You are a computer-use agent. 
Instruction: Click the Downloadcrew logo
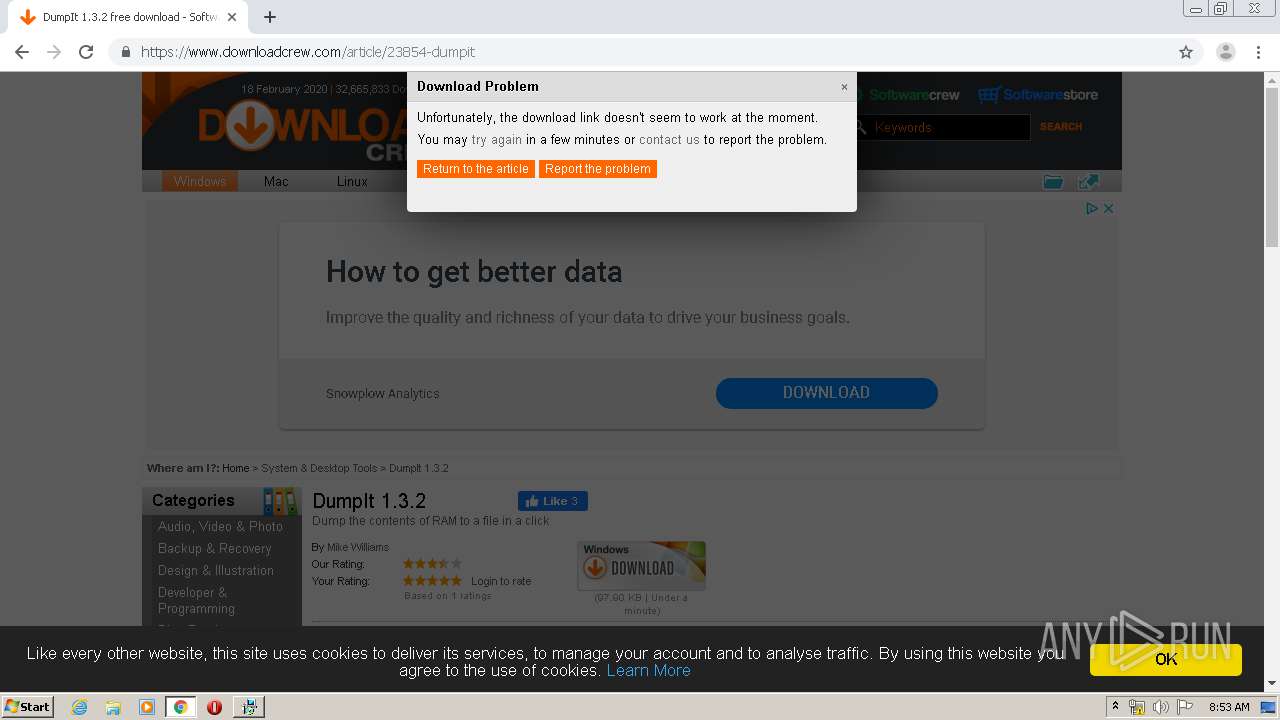[x=300, y=130]
